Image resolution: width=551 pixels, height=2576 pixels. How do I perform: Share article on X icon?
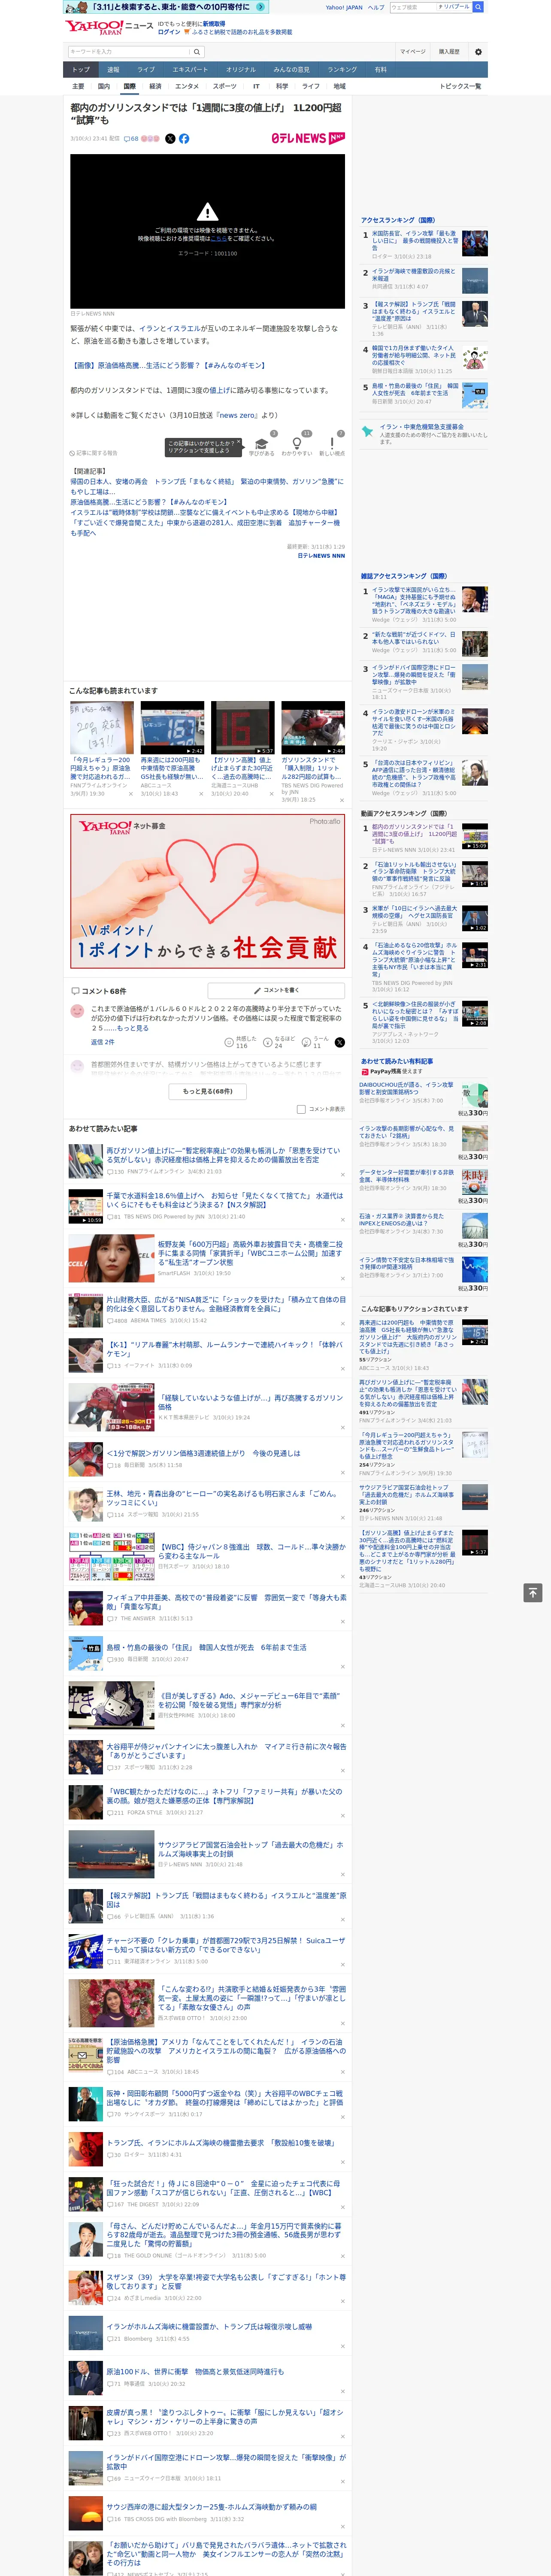click(170, 139)
